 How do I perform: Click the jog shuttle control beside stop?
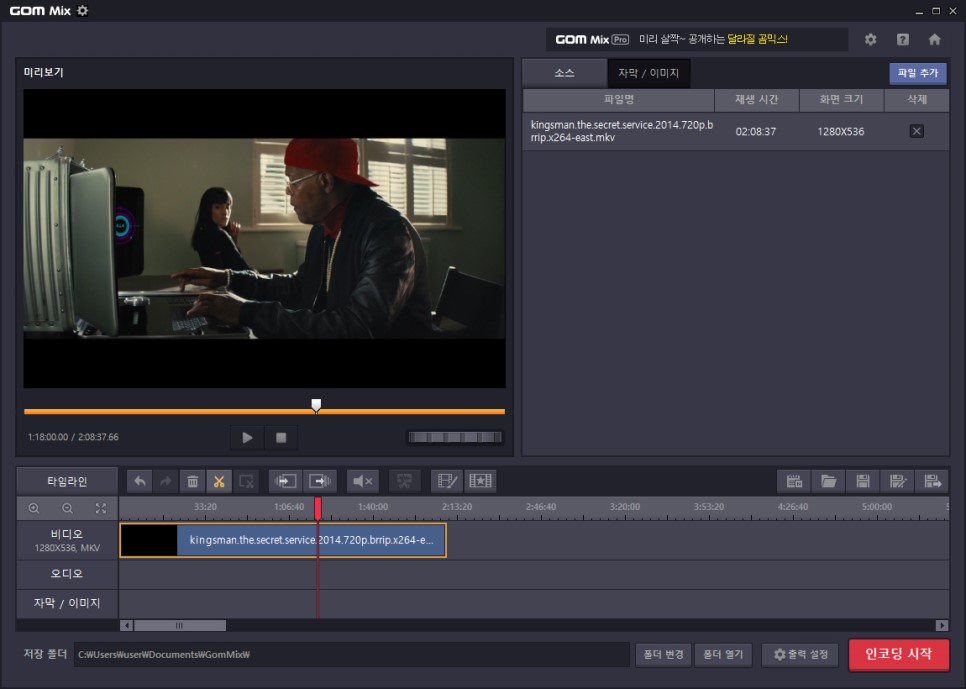455,438
